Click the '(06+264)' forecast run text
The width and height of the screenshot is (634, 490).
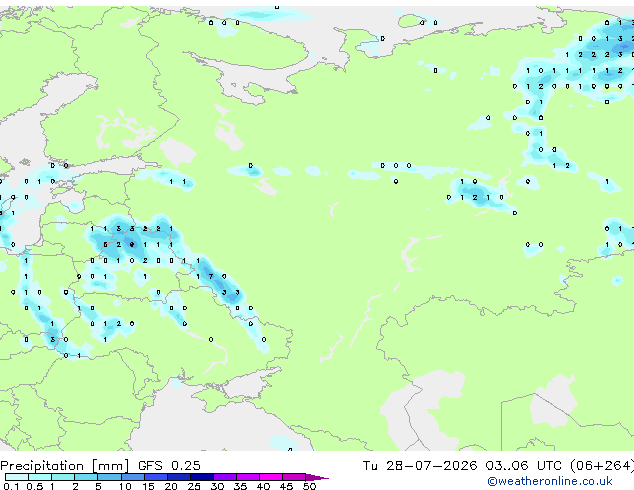[x=602, y=466]
